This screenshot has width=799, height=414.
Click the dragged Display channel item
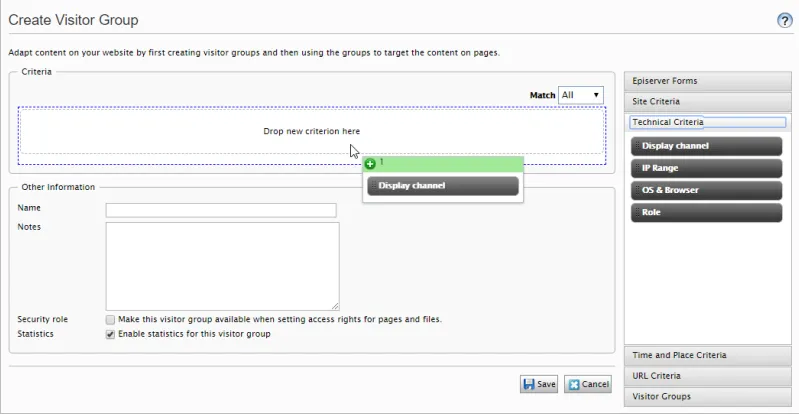(x=443, y=186)
